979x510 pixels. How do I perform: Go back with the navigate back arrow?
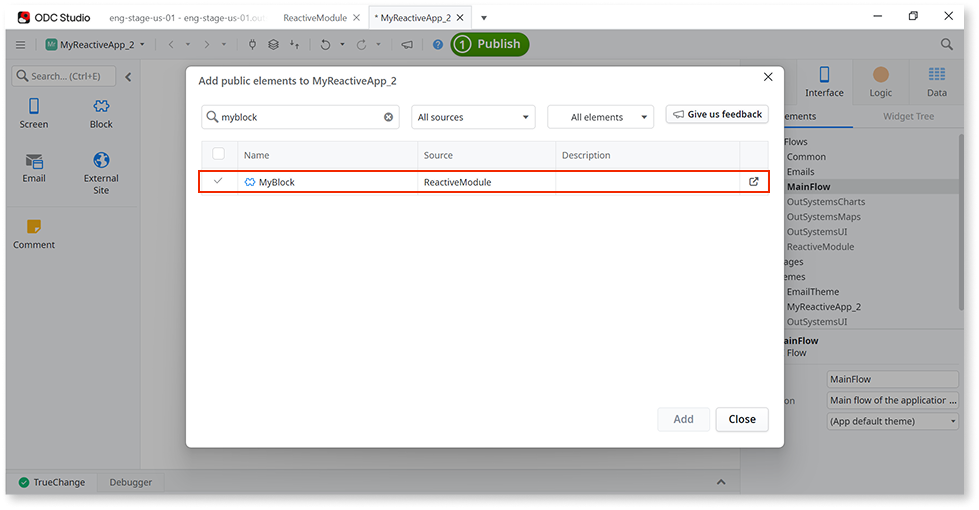pyautogui.click(x=171, y=44)
